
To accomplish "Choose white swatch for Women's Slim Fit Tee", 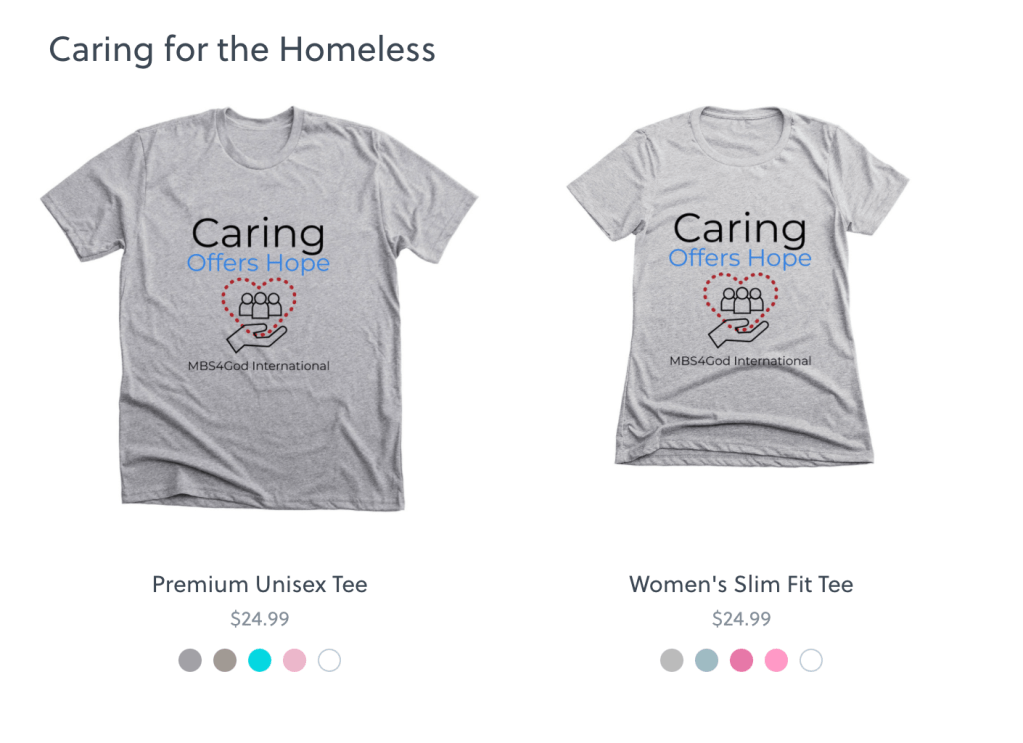I will click(x=811, y=660).
